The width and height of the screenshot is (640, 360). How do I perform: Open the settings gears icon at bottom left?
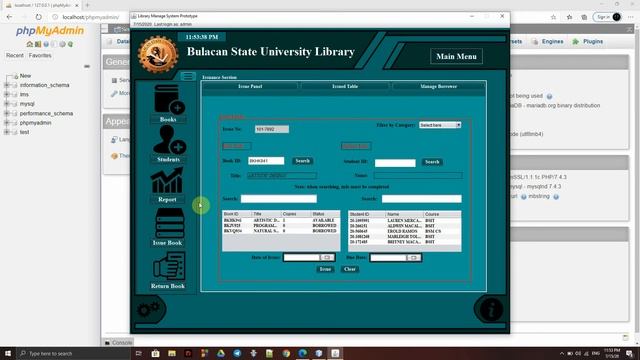pos(149,309)
